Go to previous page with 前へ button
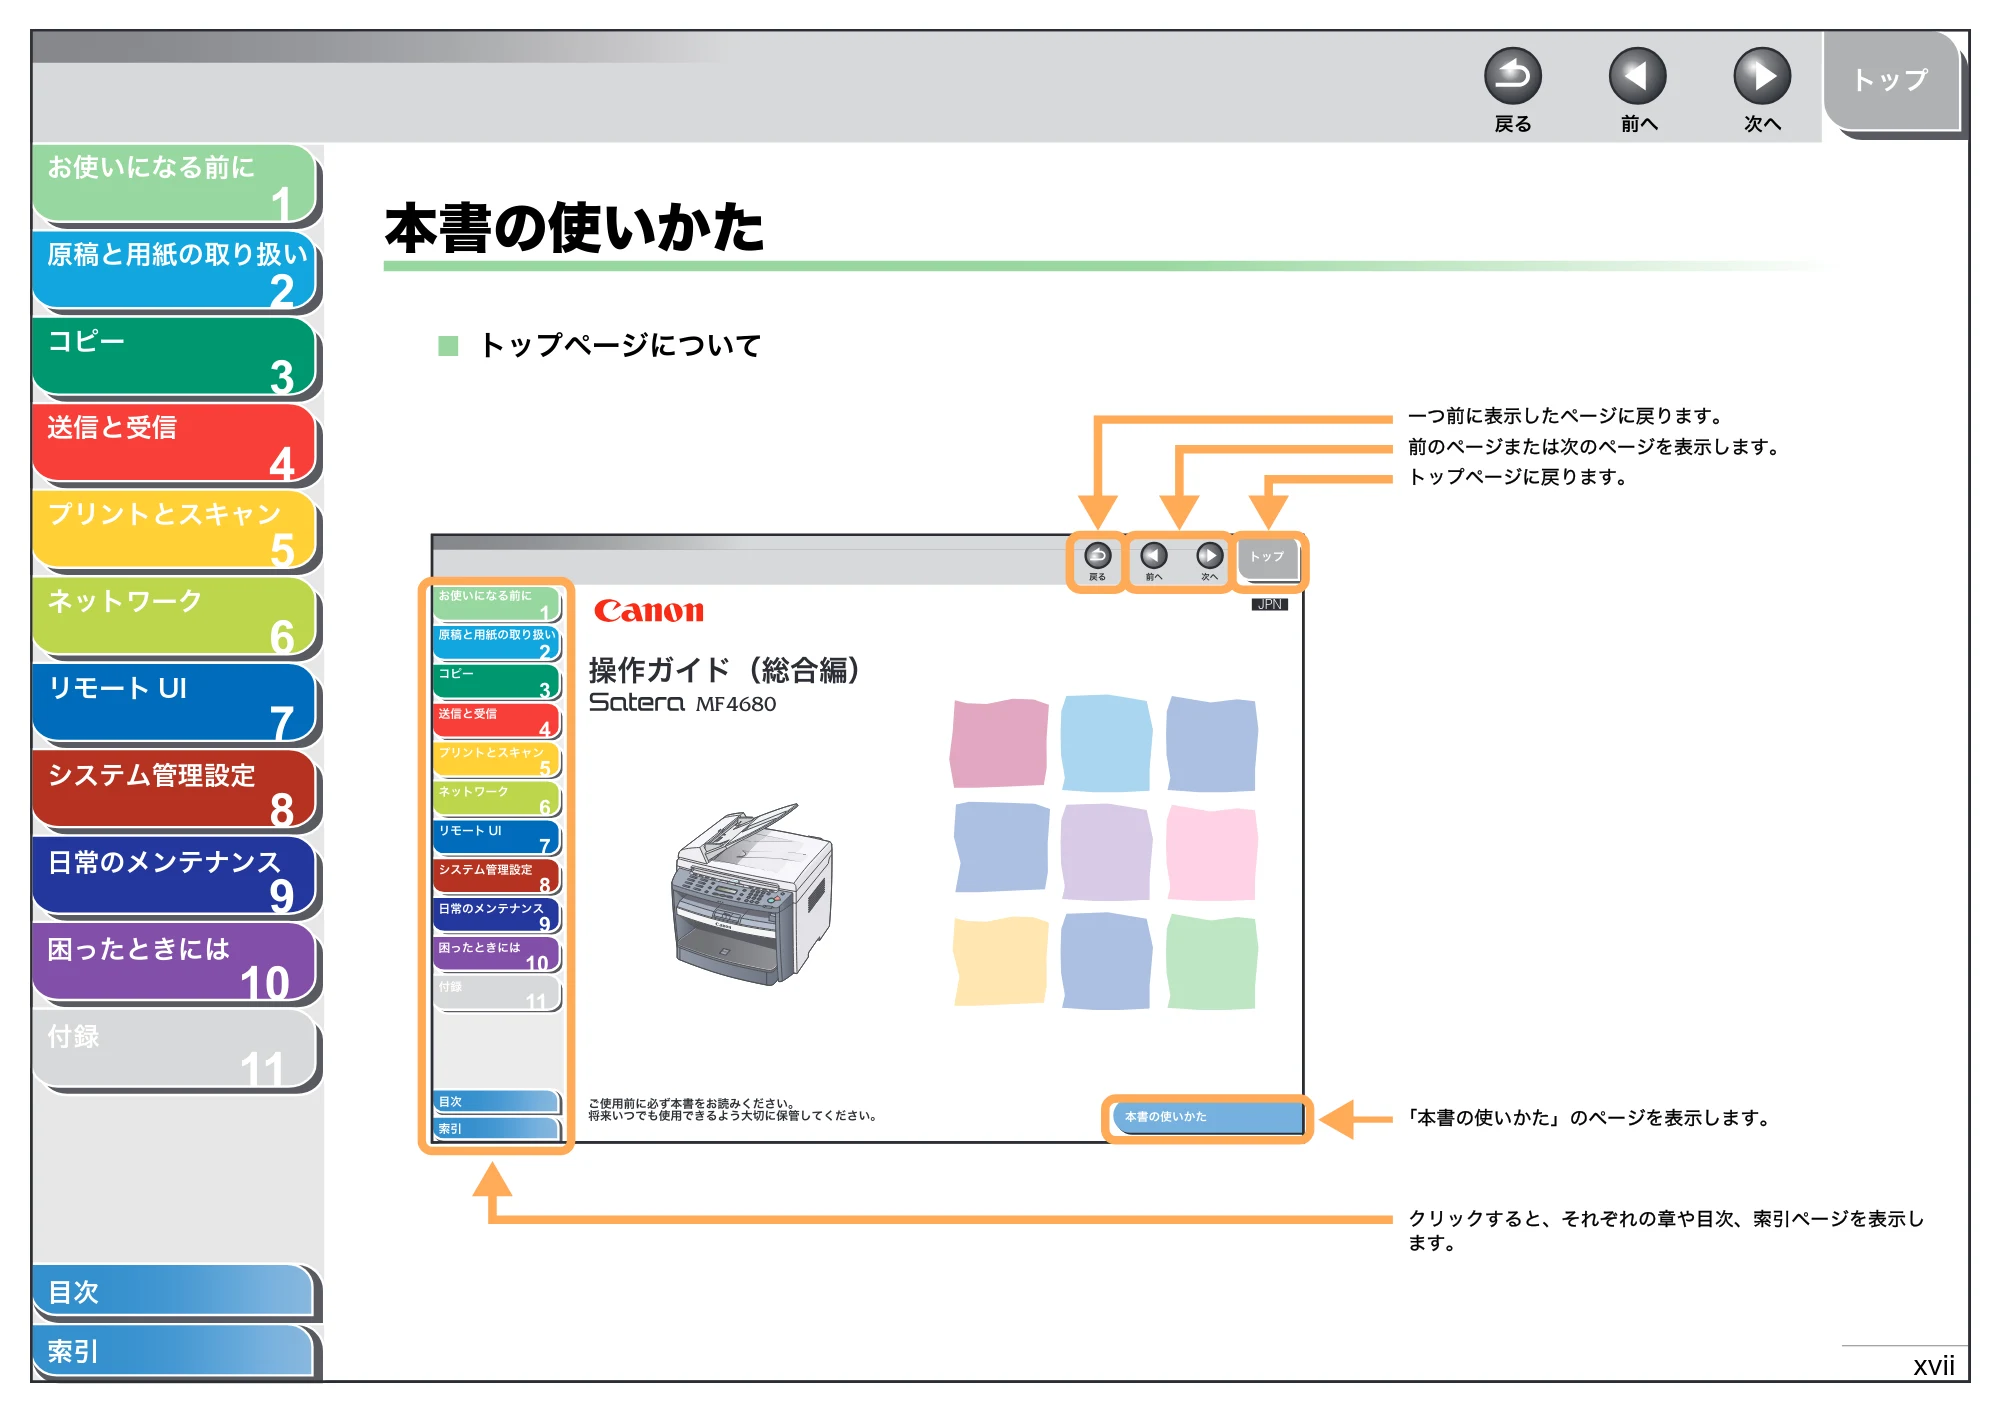The width and height of the screenshot is (2000, 1414). (x=1637, y=77)
